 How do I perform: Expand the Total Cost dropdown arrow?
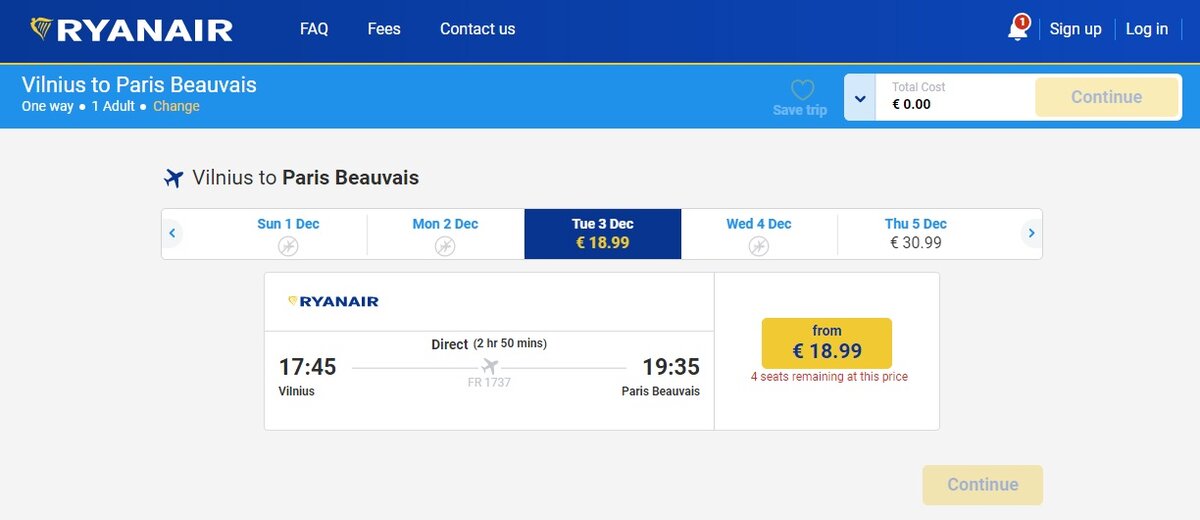click(860, 98)
